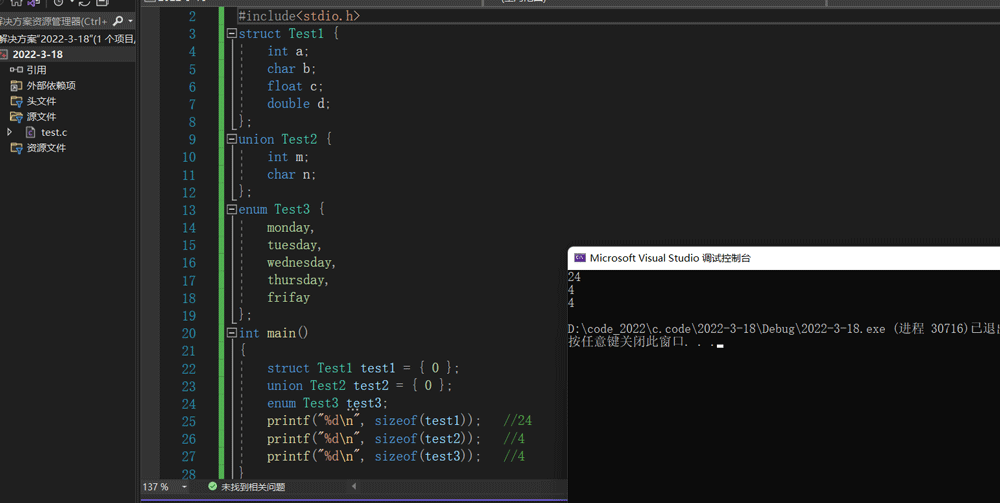Click the "thursday," enum value
The height and width of the screenshot is (503, 1000).
point(298,280)
